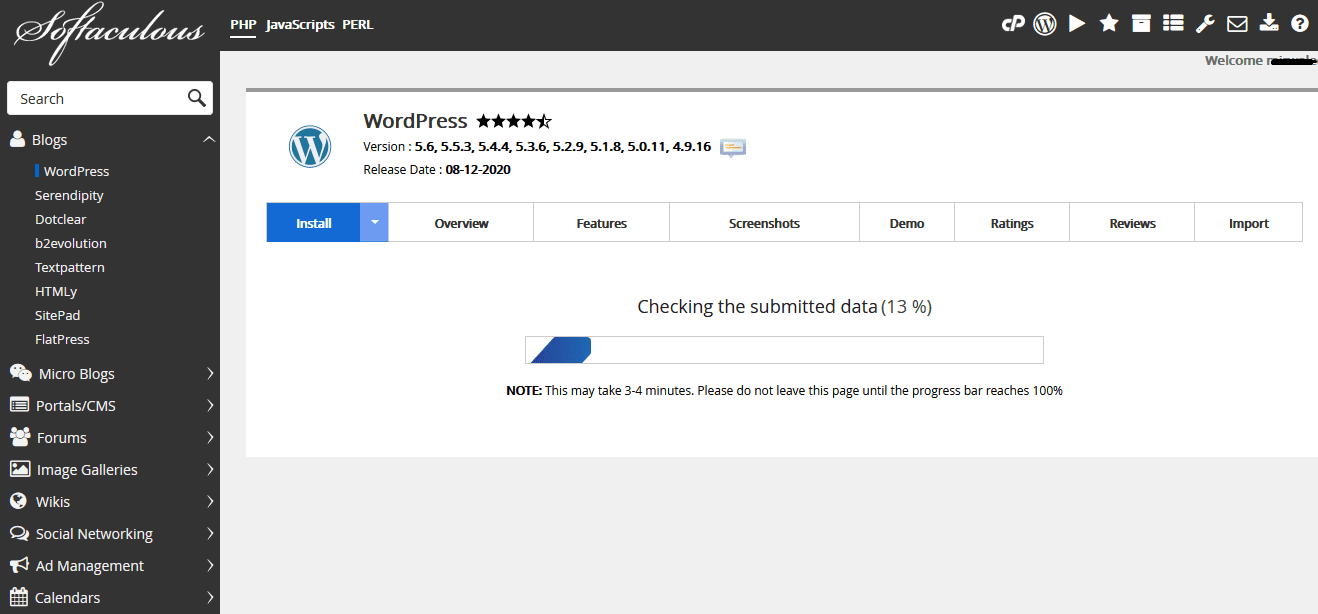Open the Install button dropdown arrow
Image resolution: width=1318 pixels, height=614 pixels.
374,222
